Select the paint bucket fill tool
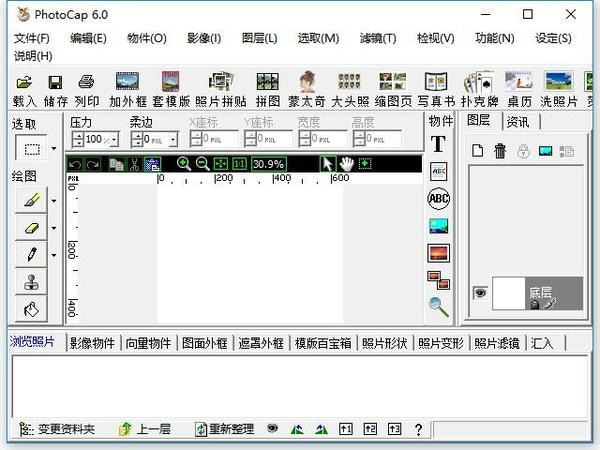This screenshot has height=450, width=600. pyautogui.click(x=31, y=309)
